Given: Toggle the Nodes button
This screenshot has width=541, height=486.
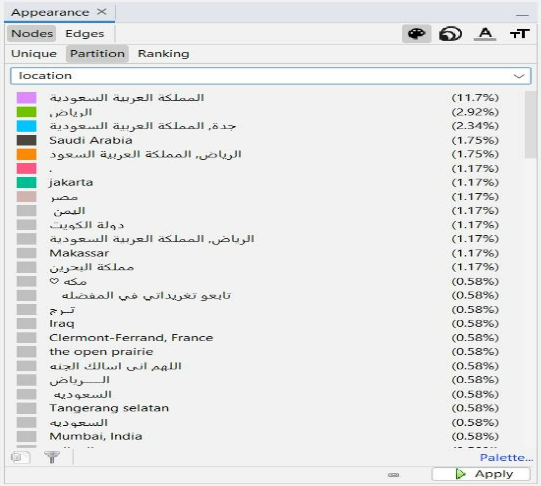Looking at the screenshot, I should click(32, 34).
